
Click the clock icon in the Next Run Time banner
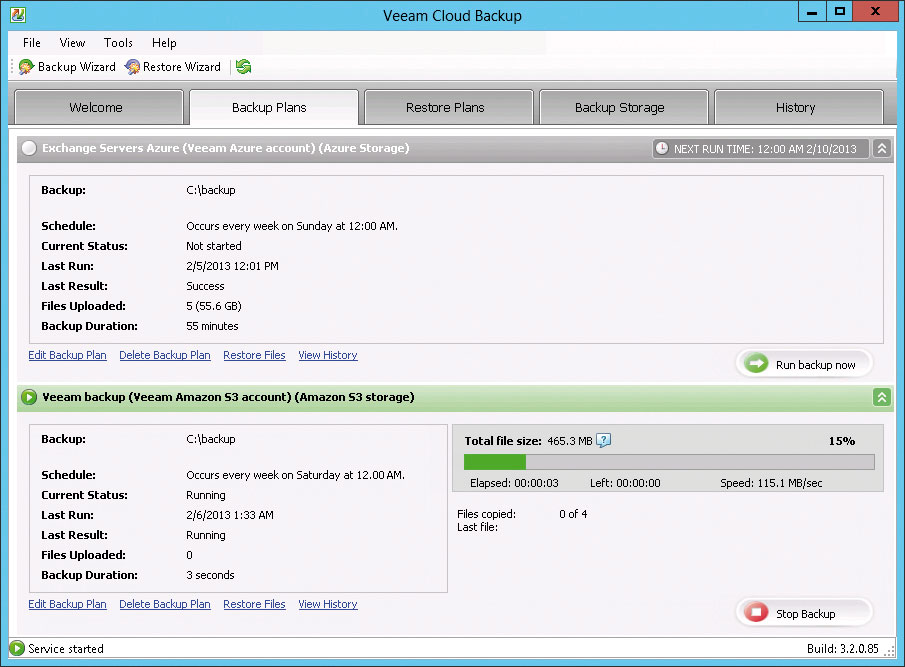[x=661, y=147]
